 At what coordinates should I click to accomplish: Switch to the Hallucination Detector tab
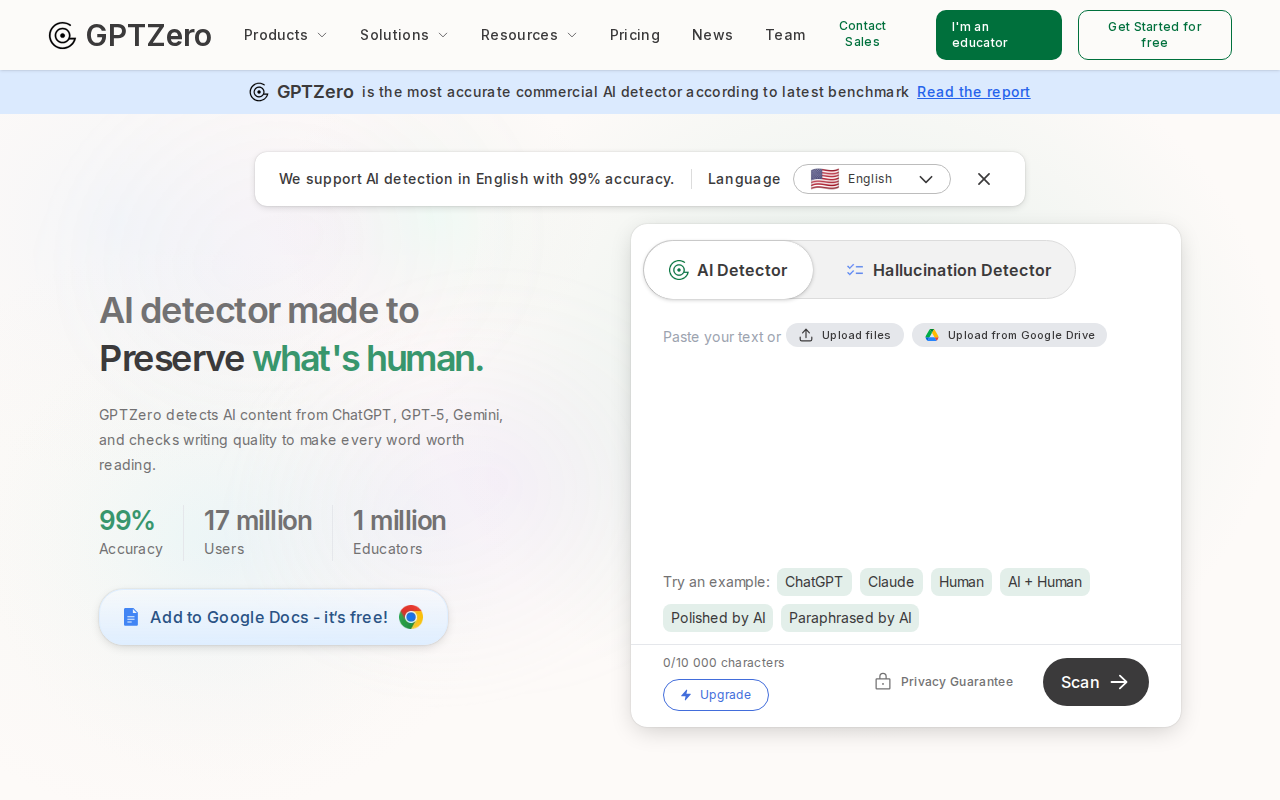tap(948, 270)
